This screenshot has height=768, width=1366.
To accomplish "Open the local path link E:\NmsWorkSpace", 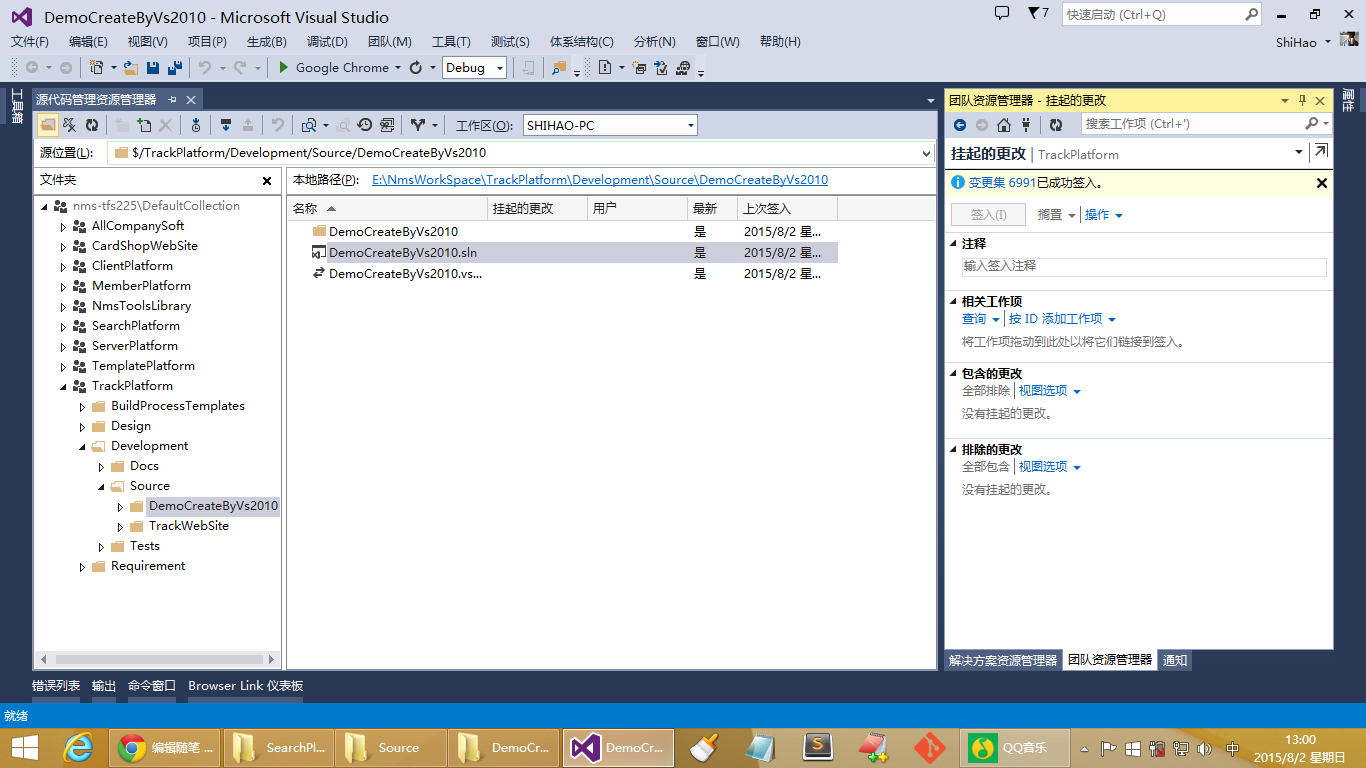I will point(600,180).
